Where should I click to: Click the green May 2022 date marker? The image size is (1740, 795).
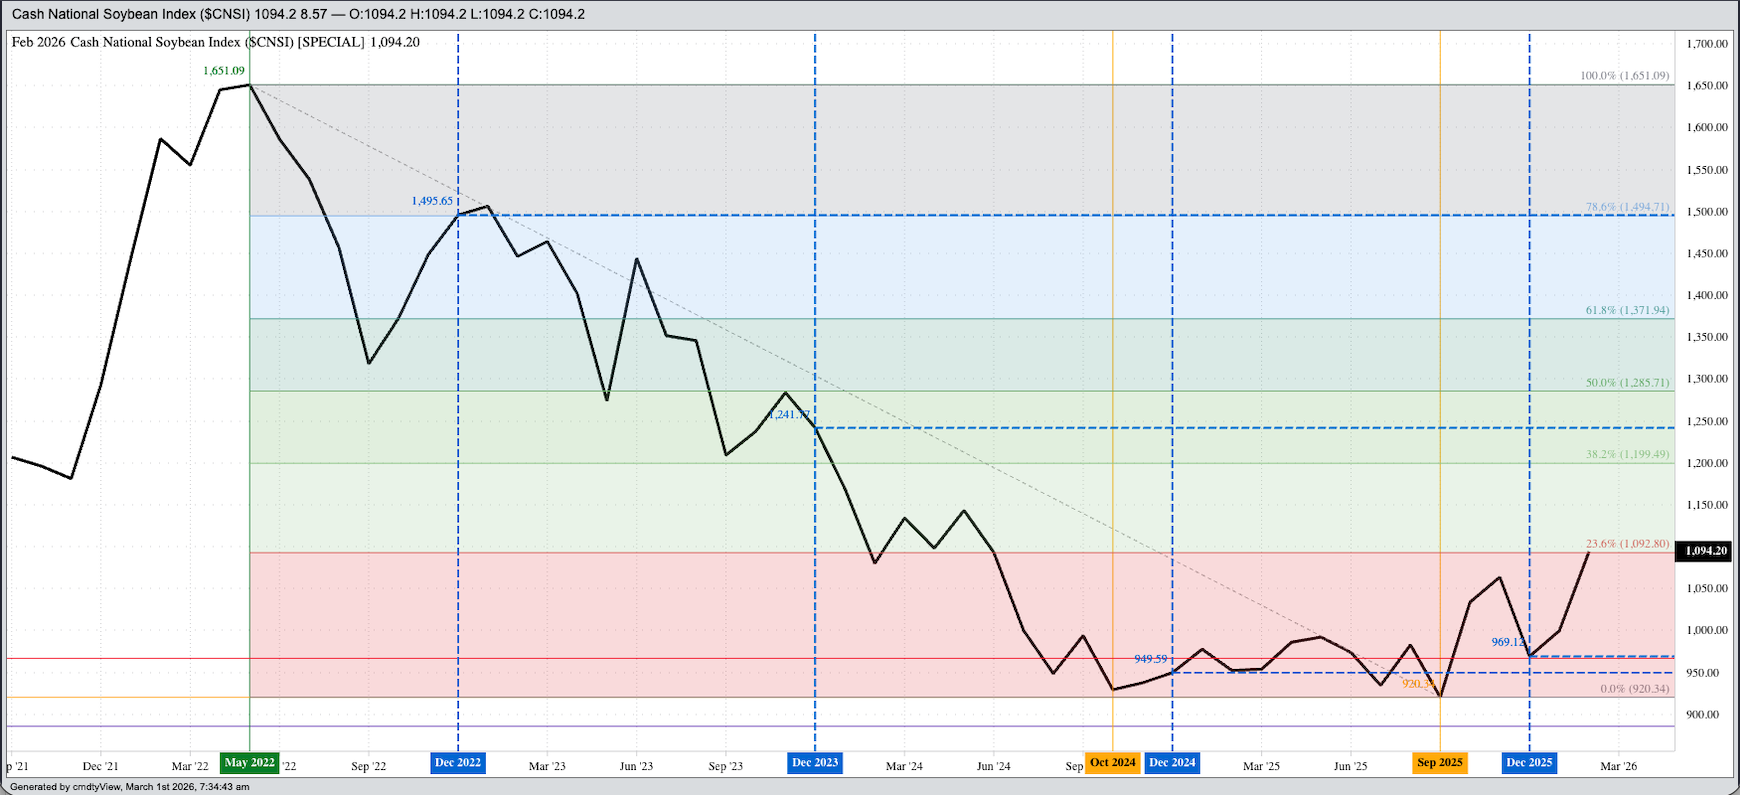[249, 763]
